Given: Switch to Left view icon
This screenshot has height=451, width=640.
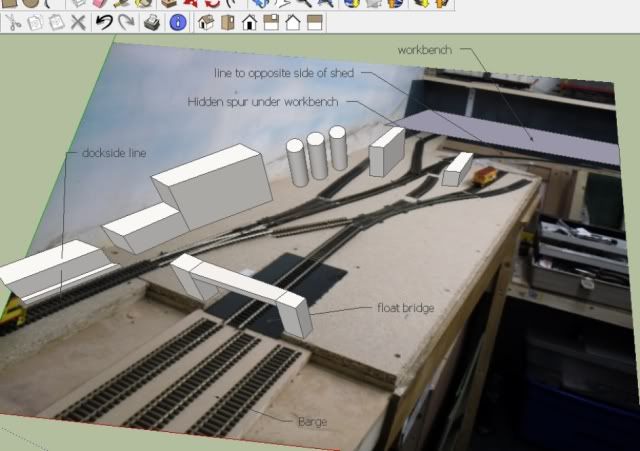Looking at the screenshot, I should click(x=315, y=22).
